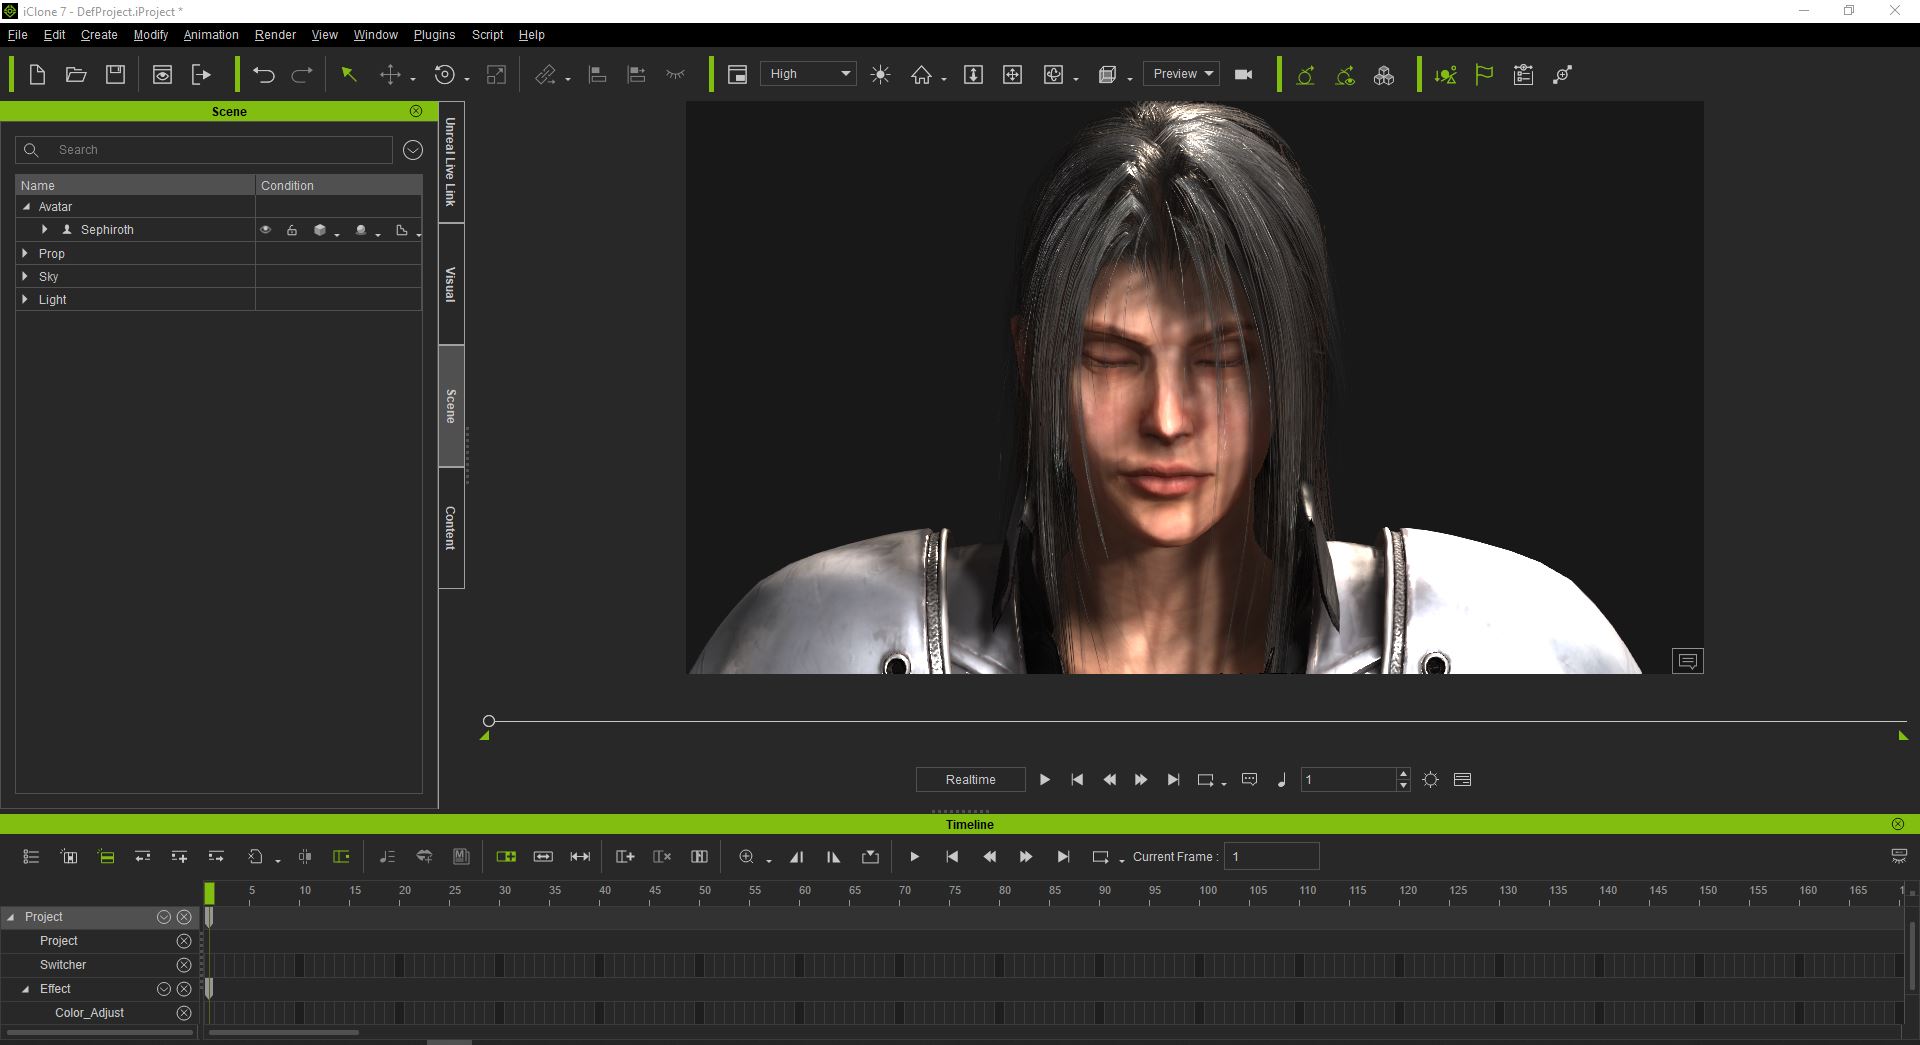Switch to the Visual side tab
Screen dimensions: 1920x1045
click(x=451, y=284)
